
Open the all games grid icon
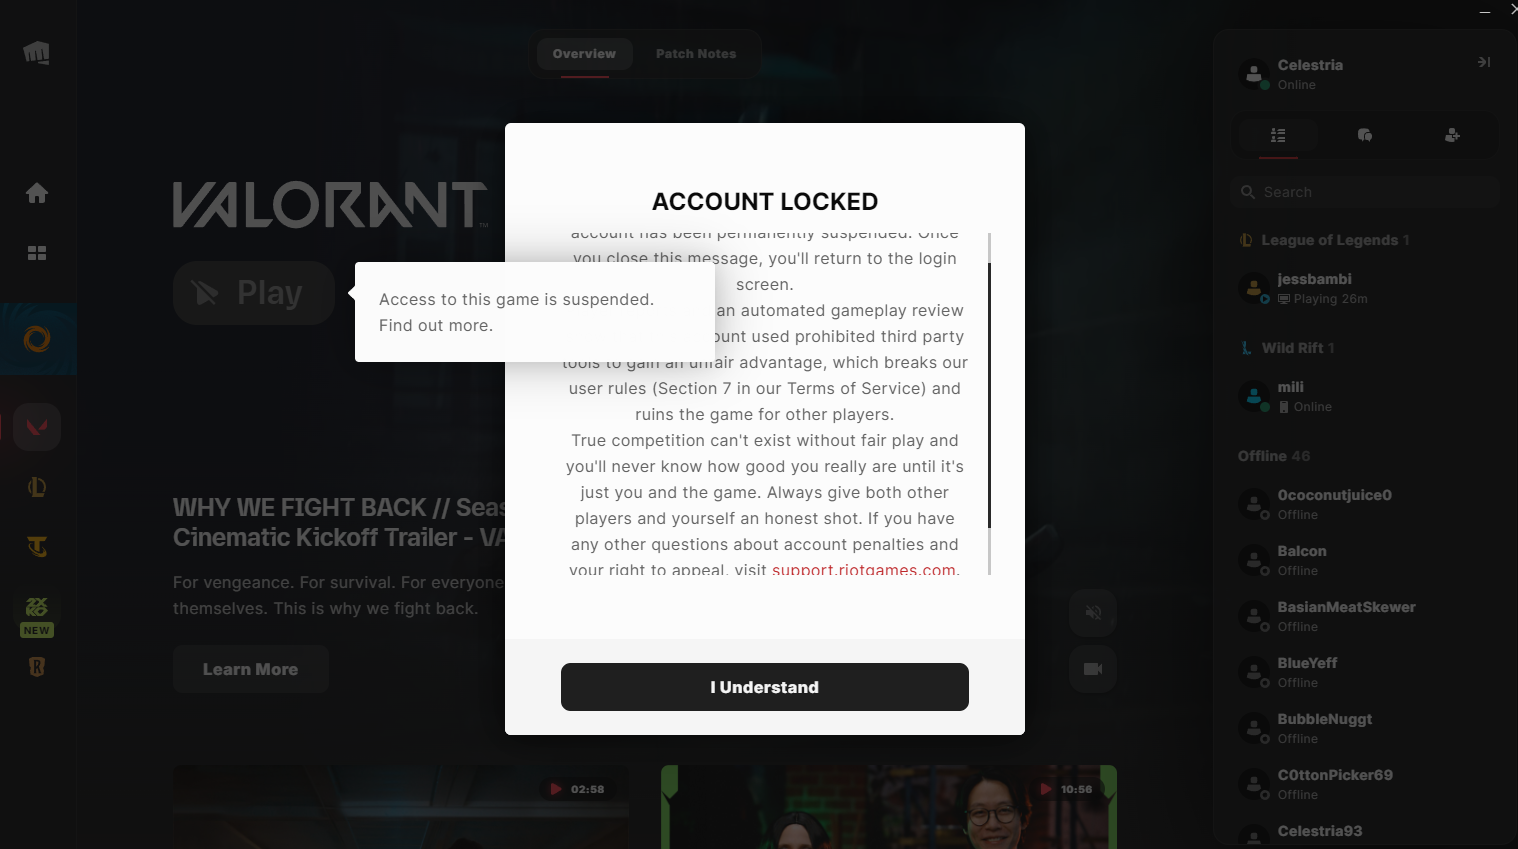click(37, 253)
